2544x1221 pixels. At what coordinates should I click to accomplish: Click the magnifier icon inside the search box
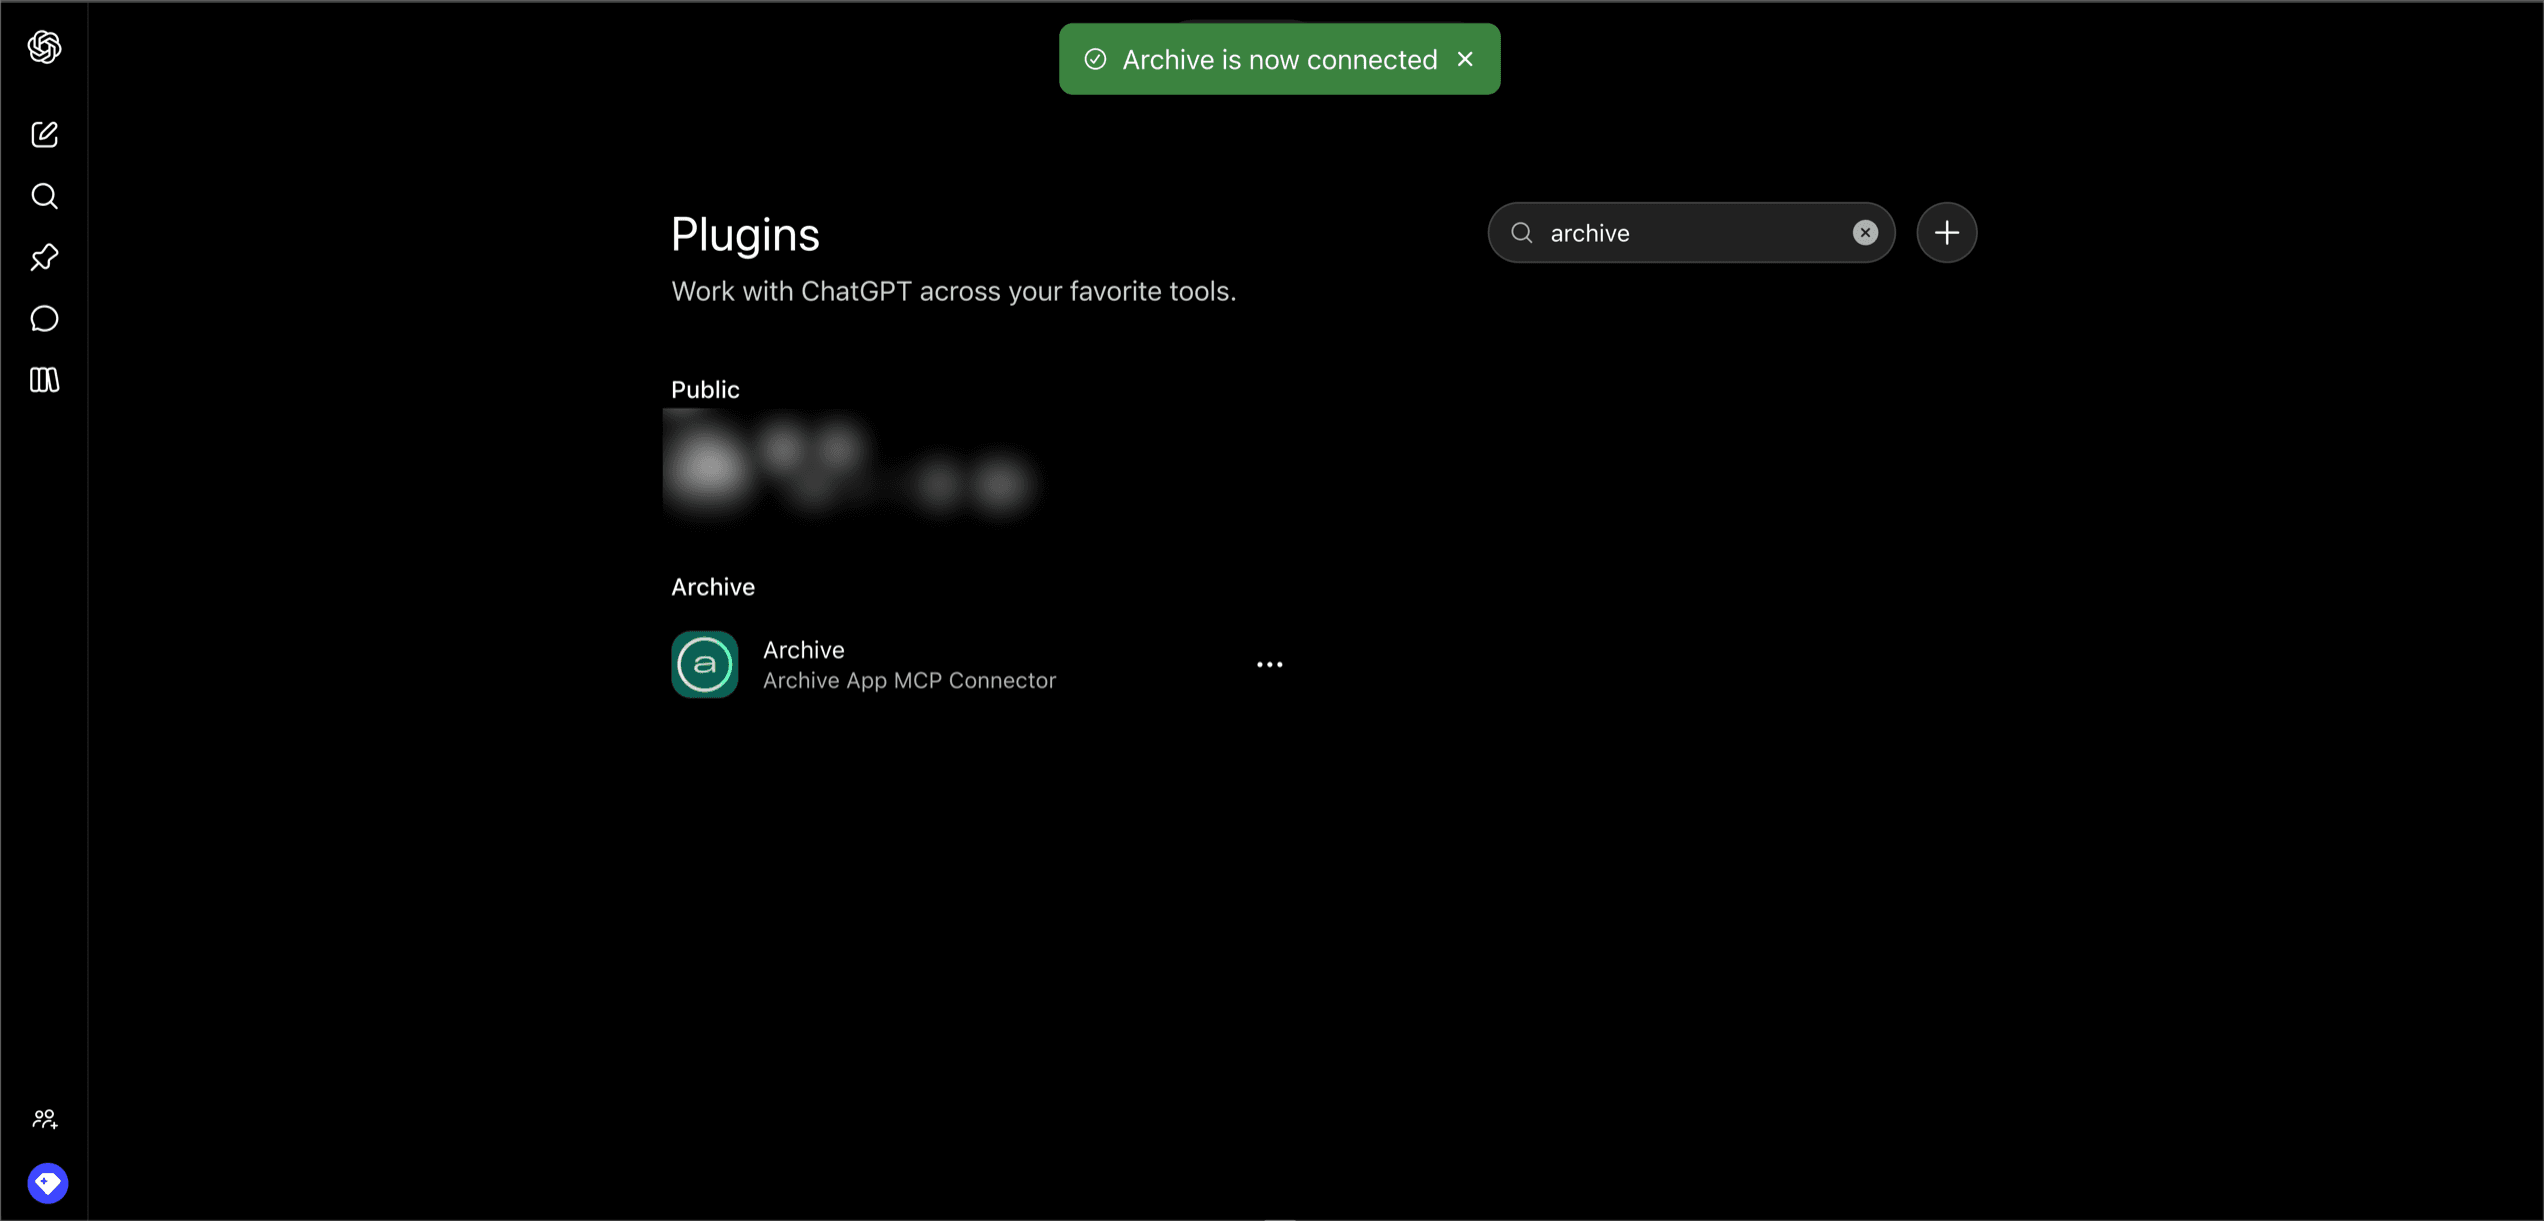point(1522,233)
